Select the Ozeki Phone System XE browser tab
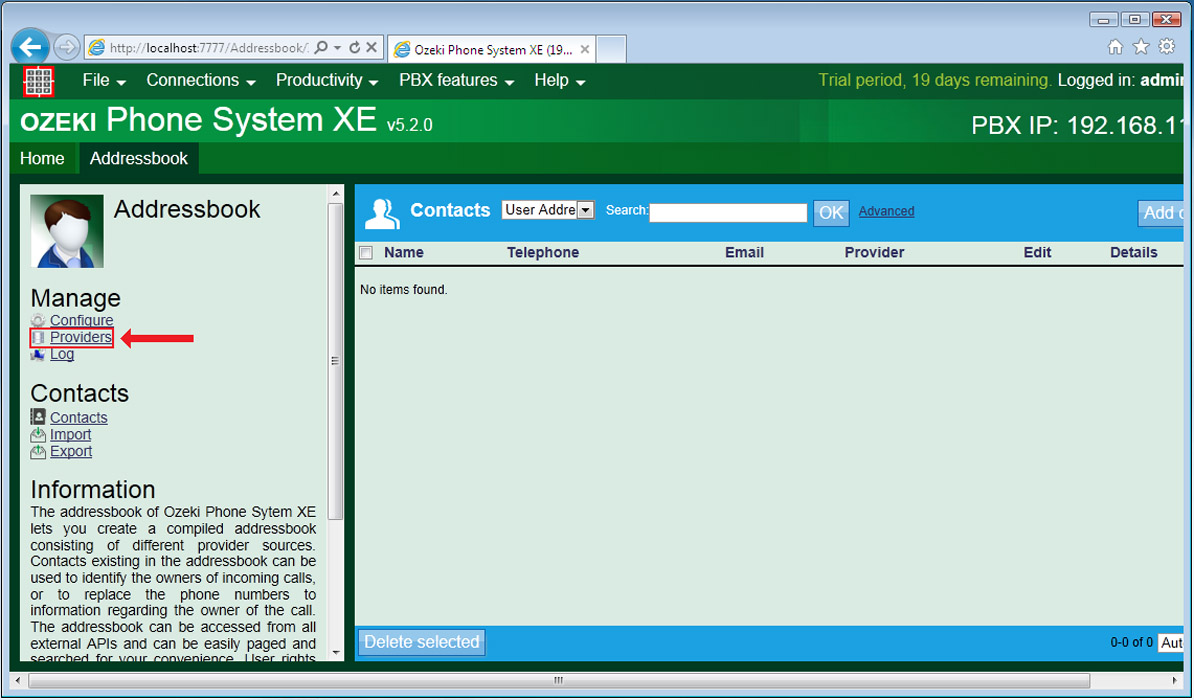Viewport: 1194px width, 700px height. 493,50
